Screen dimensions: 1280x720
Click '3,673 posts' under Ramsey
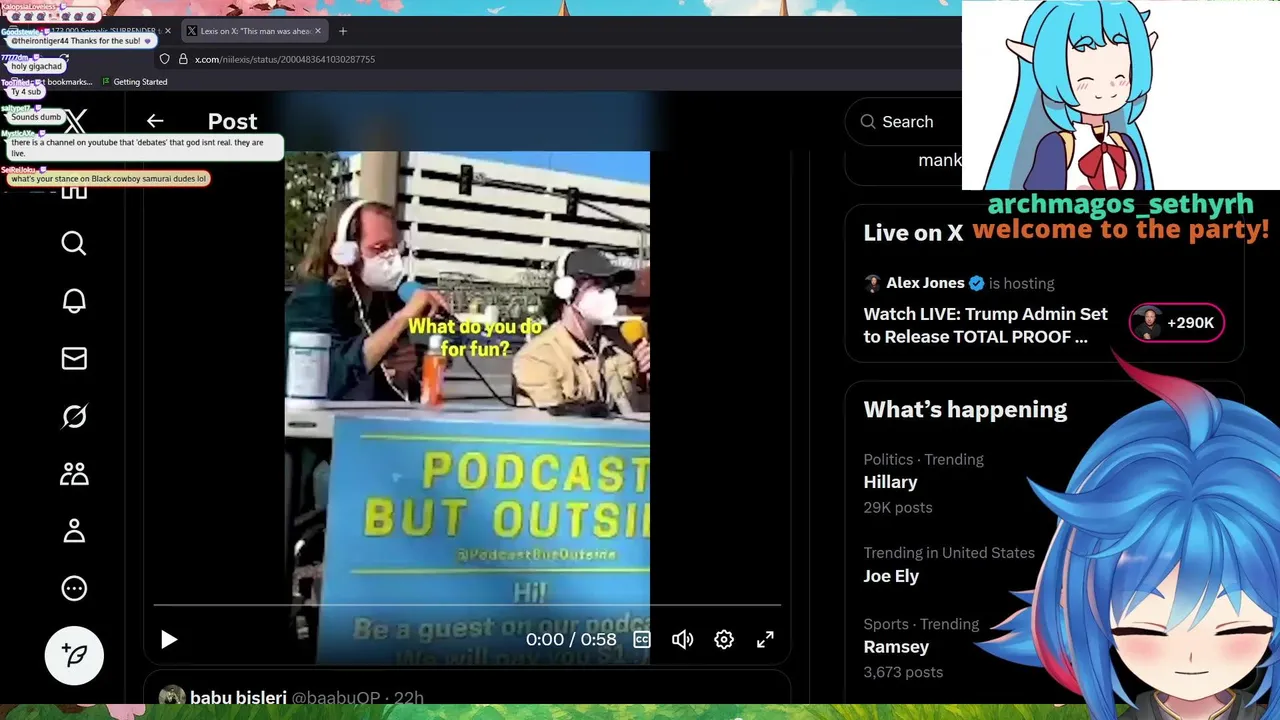coord(903,672)
